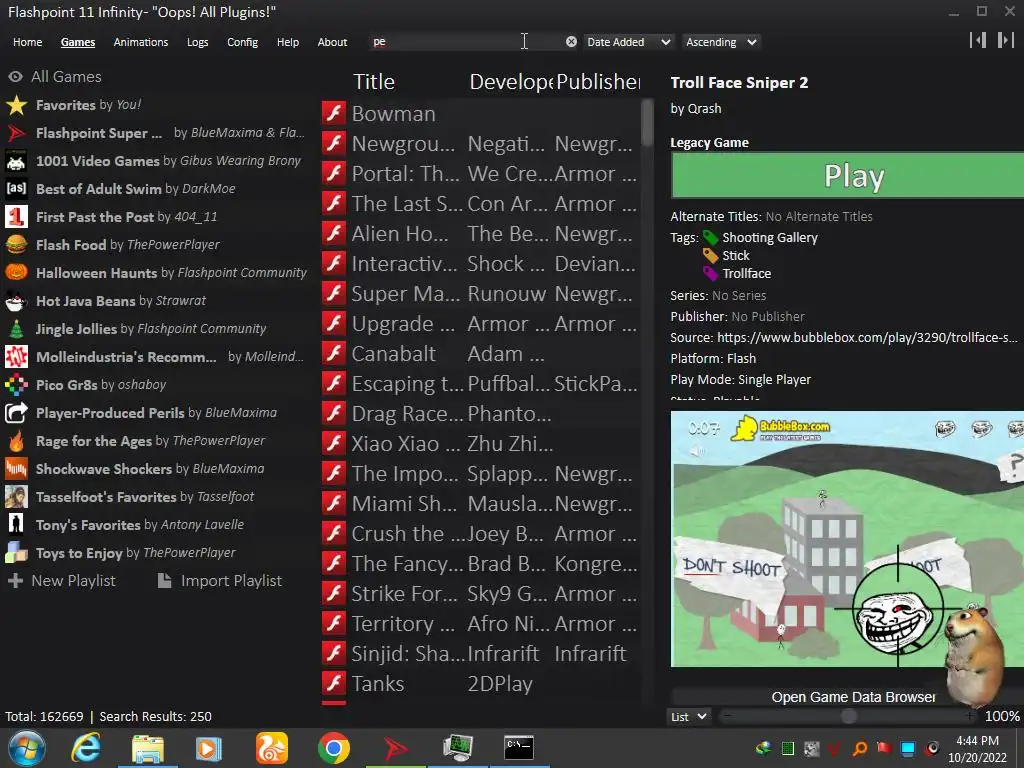Click the Troll Face Sniper 2 screenshot
The image size is (1024, 768).
(x=848, y=539)
